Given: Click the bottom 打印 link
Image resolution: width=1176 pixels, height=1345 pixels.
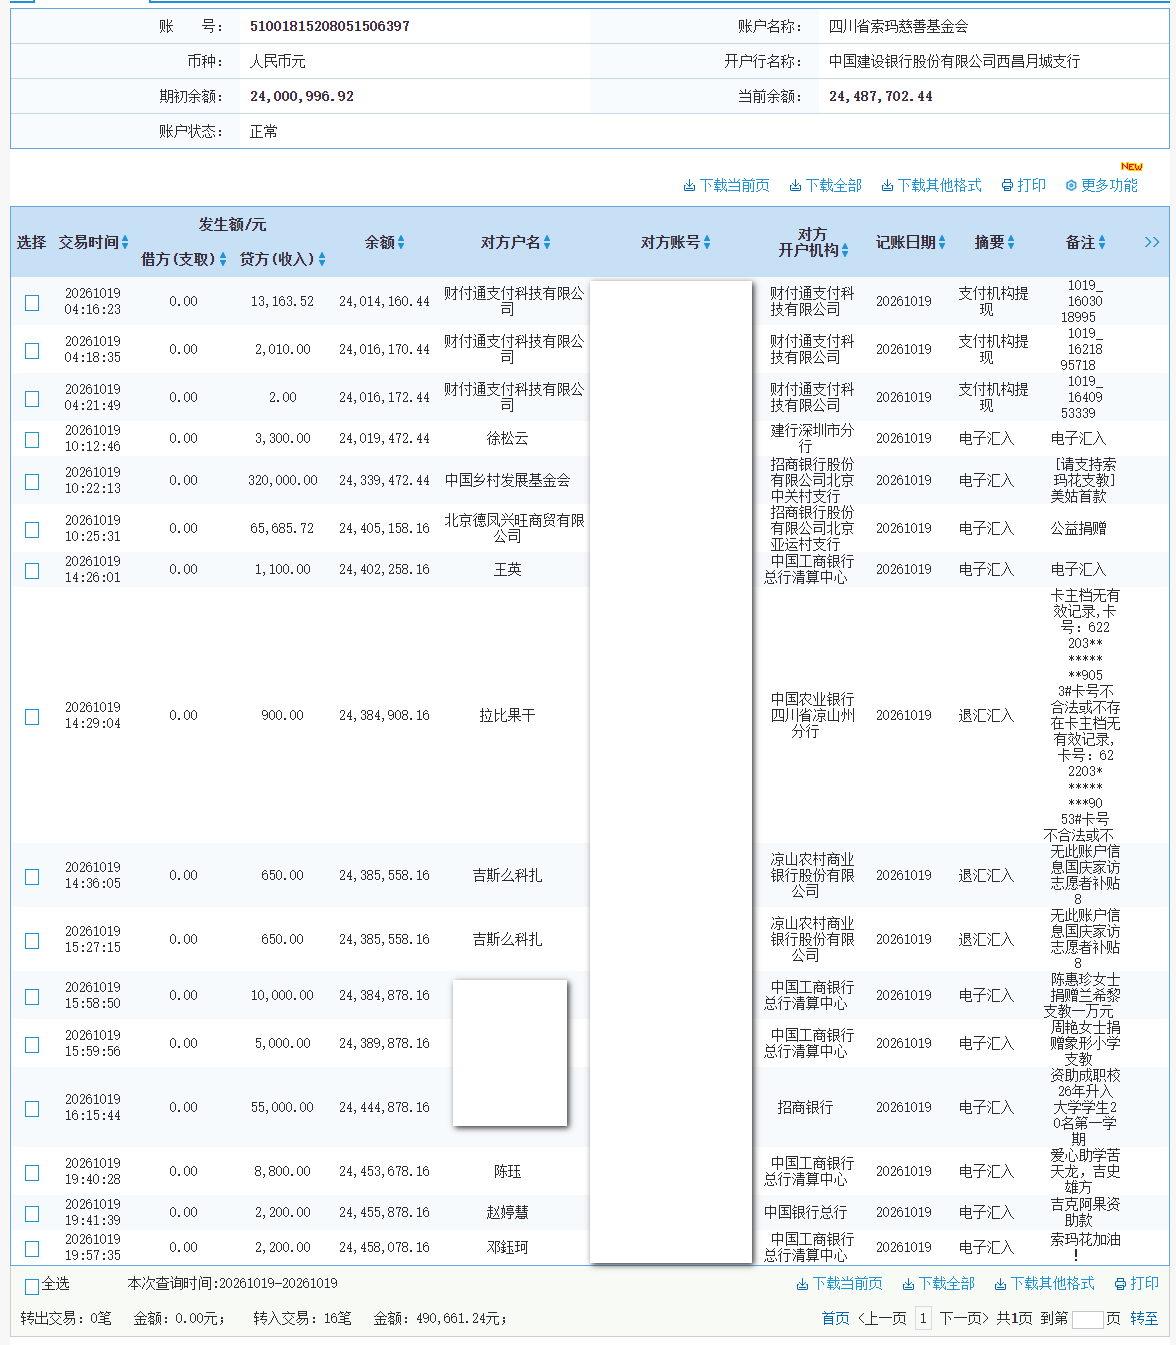Looking at the screenshot, I should [x=1136, y=1283].
